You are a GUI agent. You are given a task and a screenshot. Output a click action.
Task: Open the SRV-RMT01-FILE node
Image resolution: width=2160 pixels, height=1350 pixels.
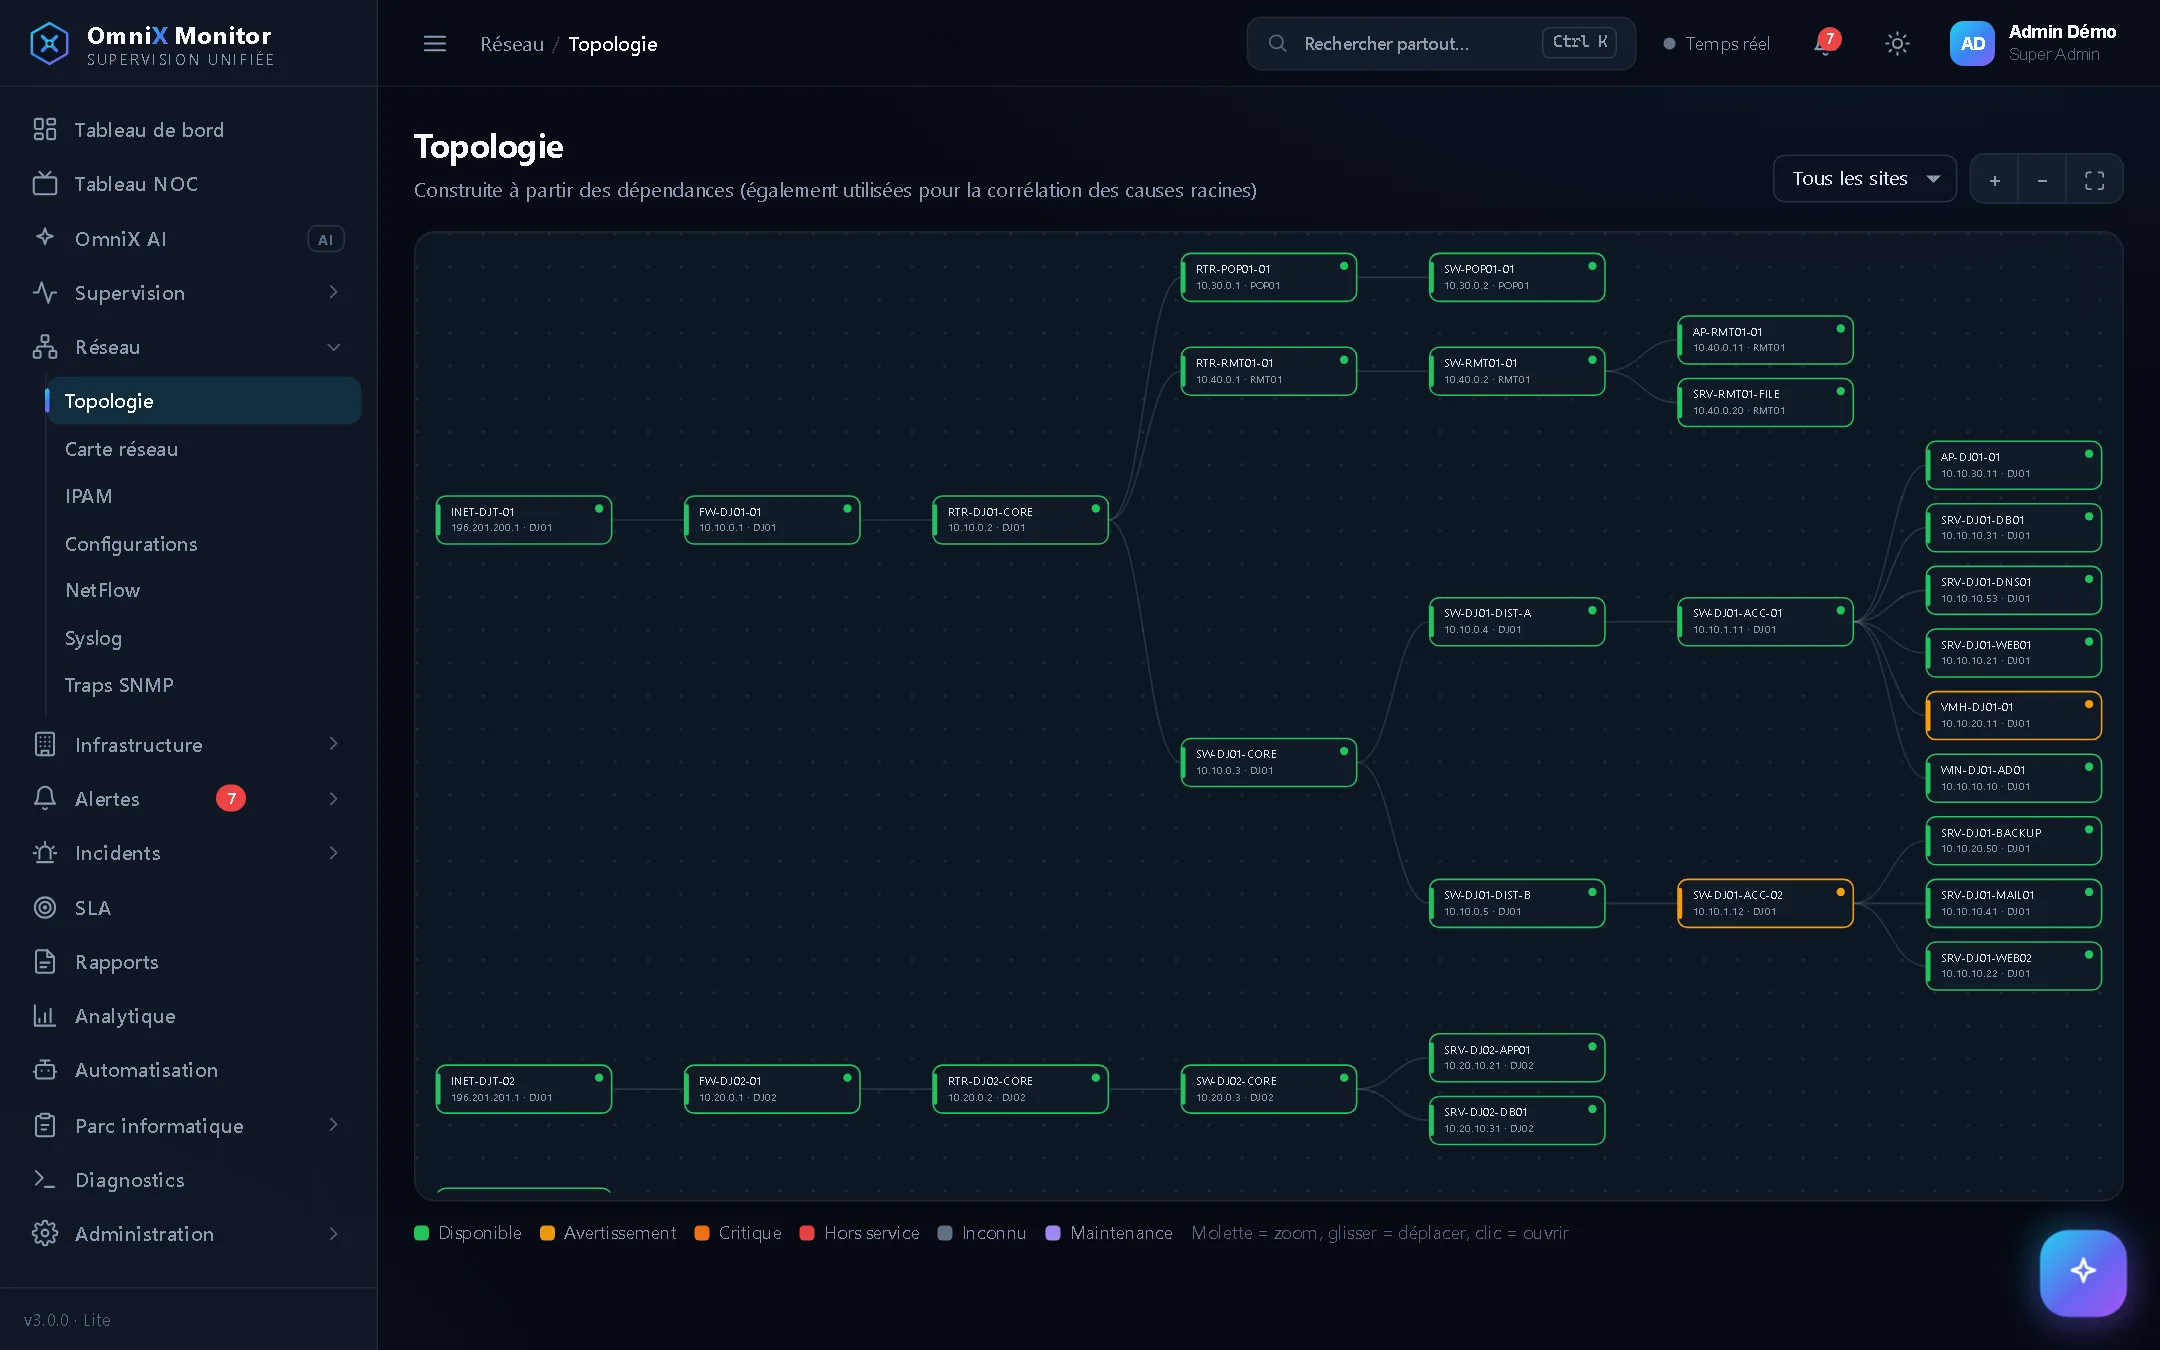click(x=1765, y=402)
